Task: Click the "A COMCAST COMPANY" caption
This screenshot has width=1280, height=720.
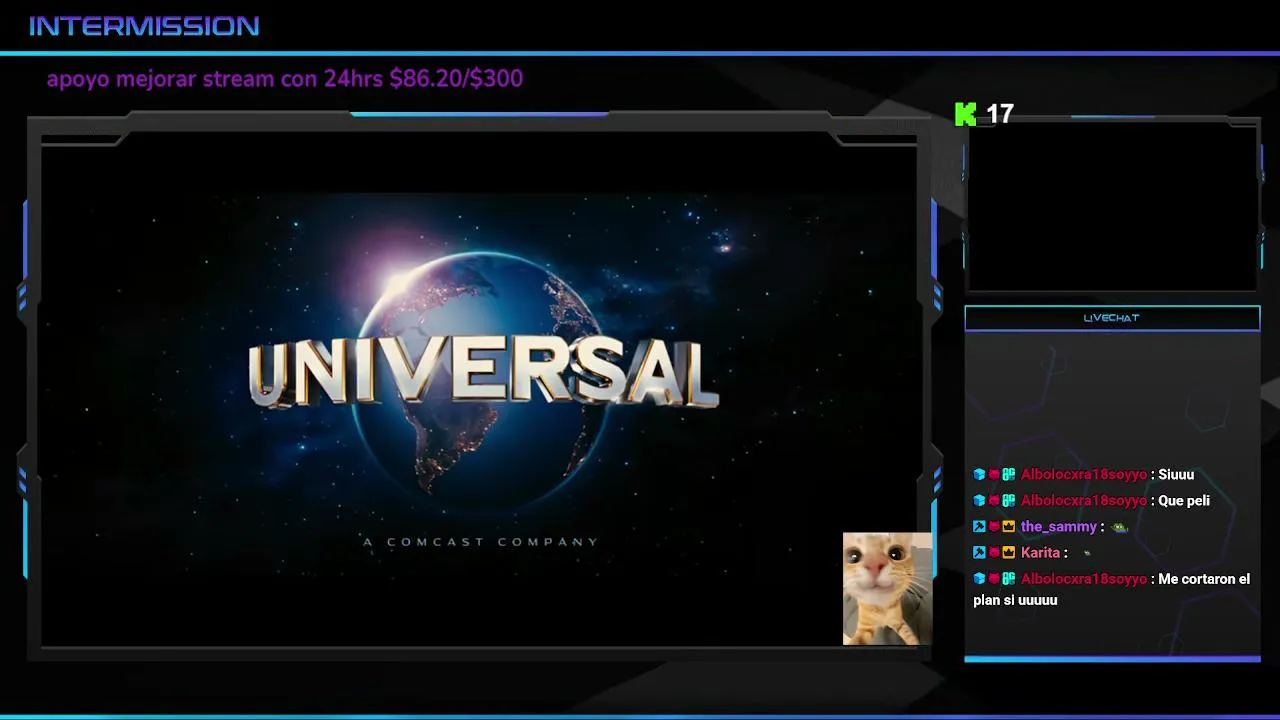Action: pos(480,542)
